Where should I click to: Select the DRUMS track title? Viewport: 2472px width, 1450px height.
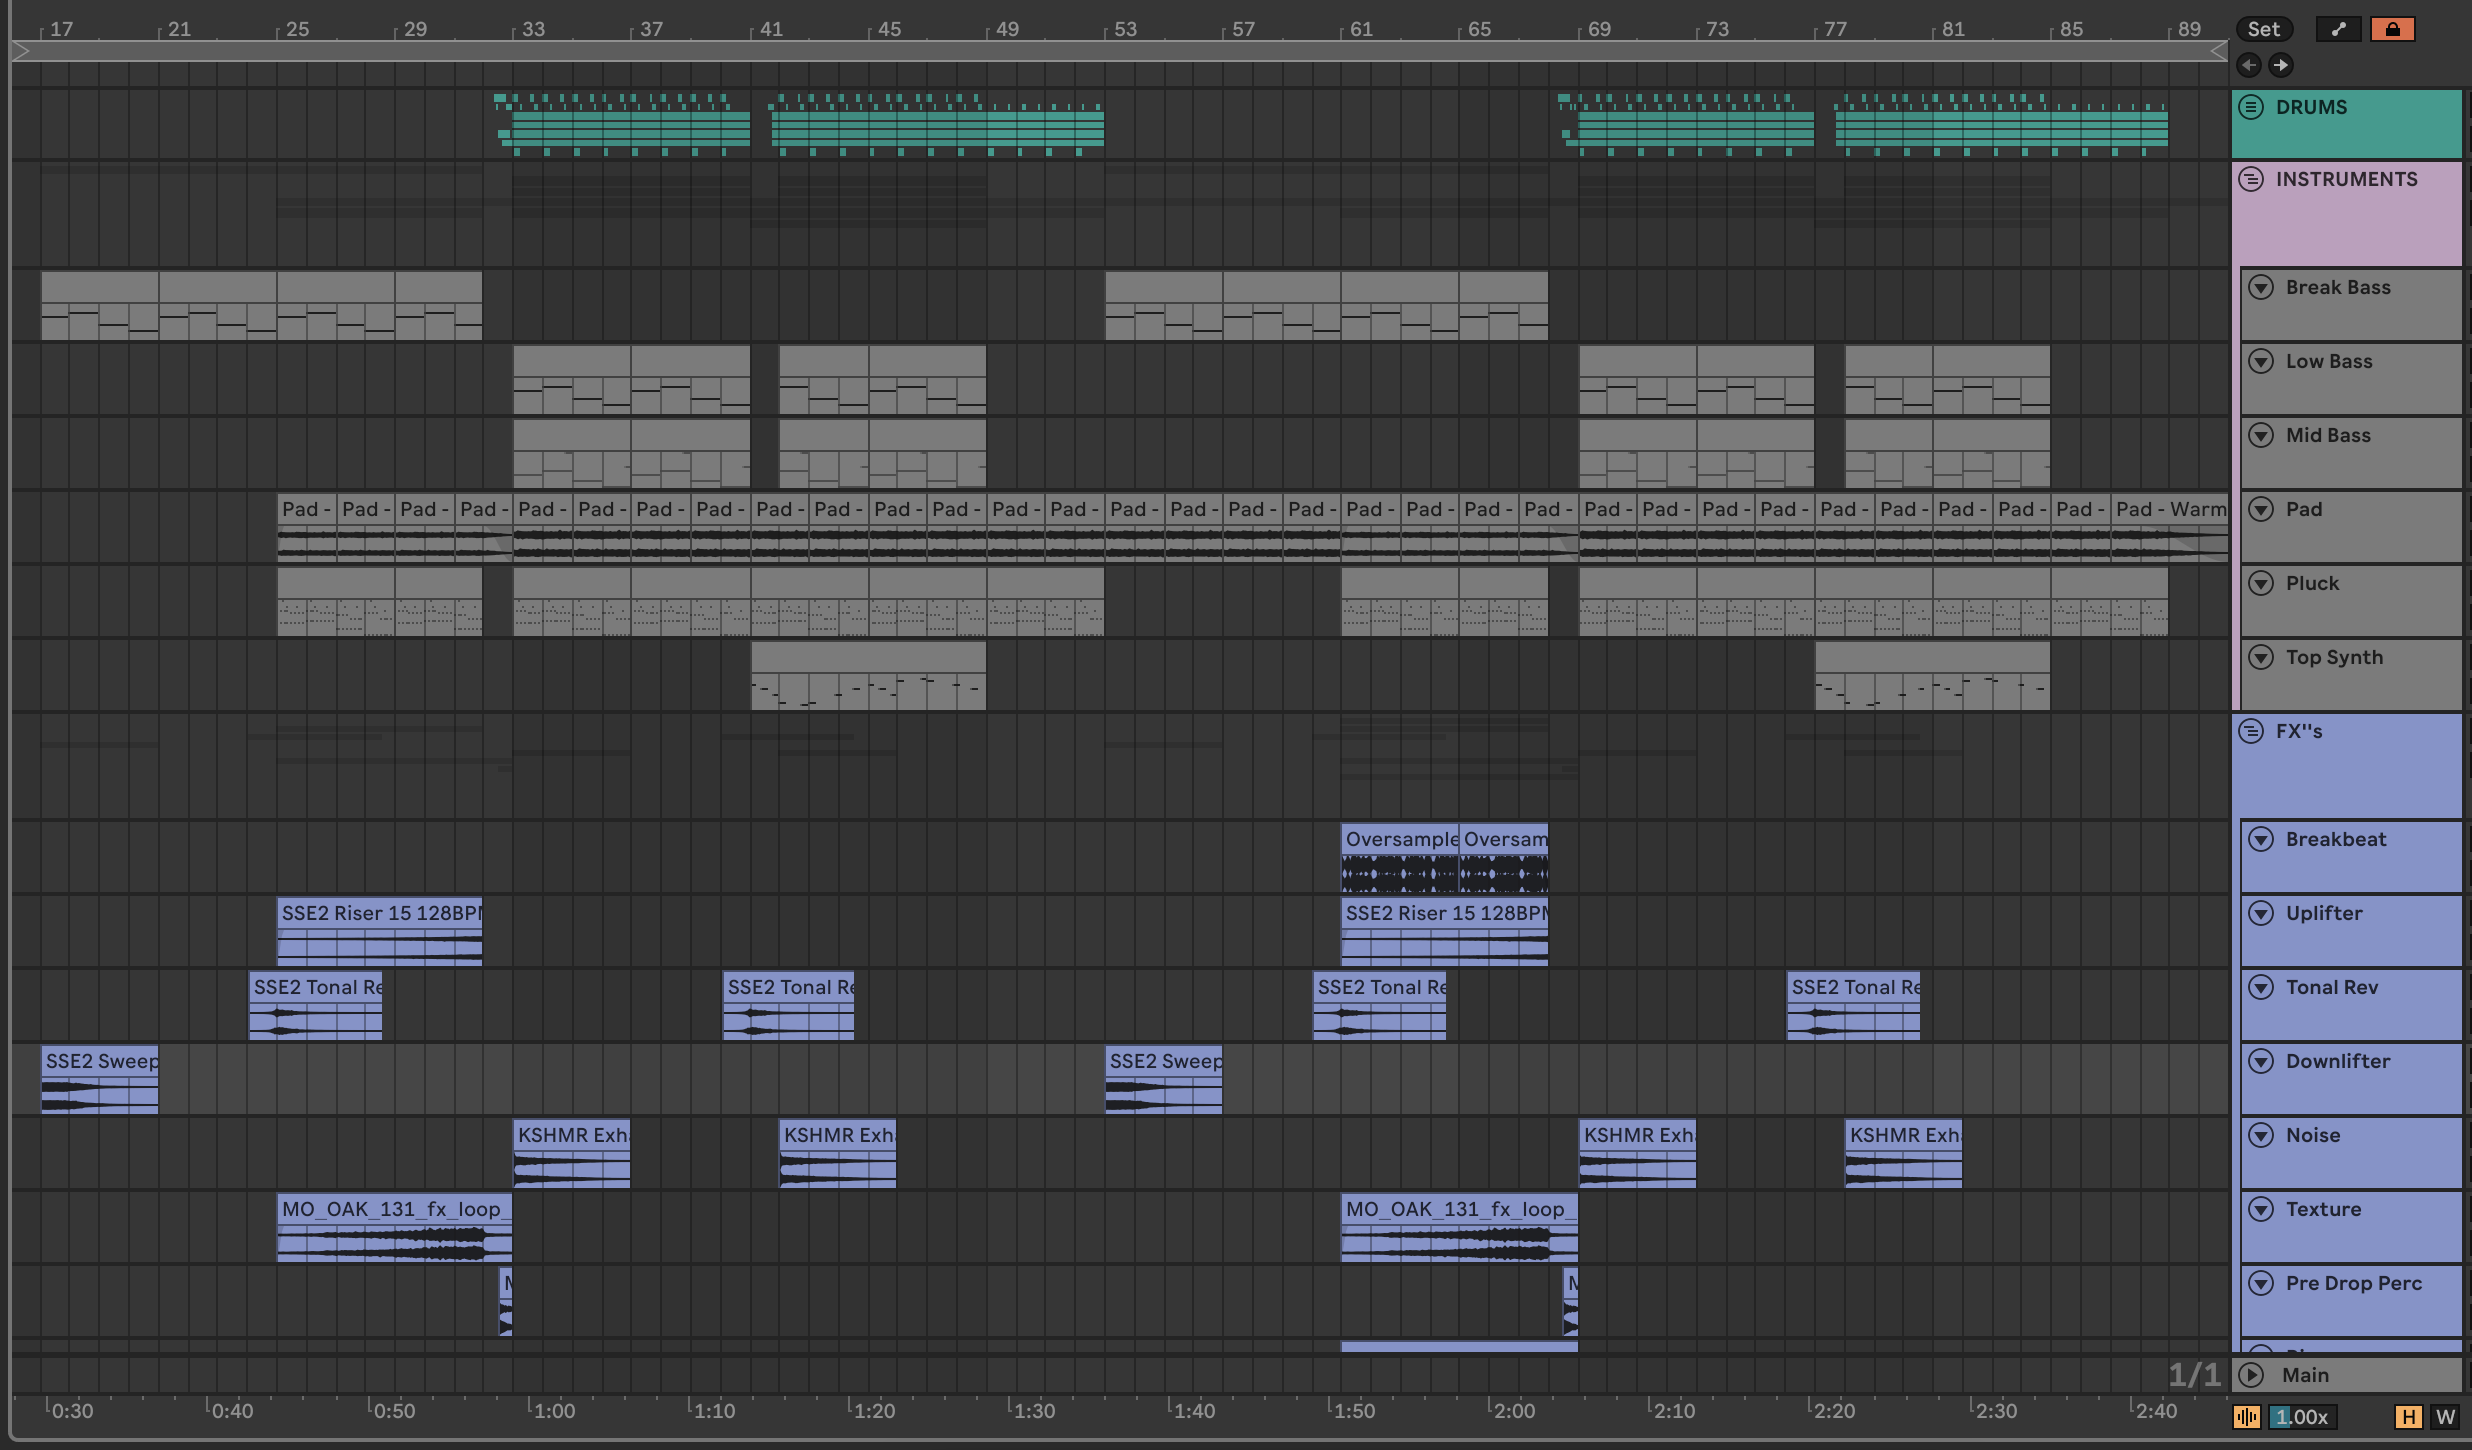click(x=2311, y=107)
